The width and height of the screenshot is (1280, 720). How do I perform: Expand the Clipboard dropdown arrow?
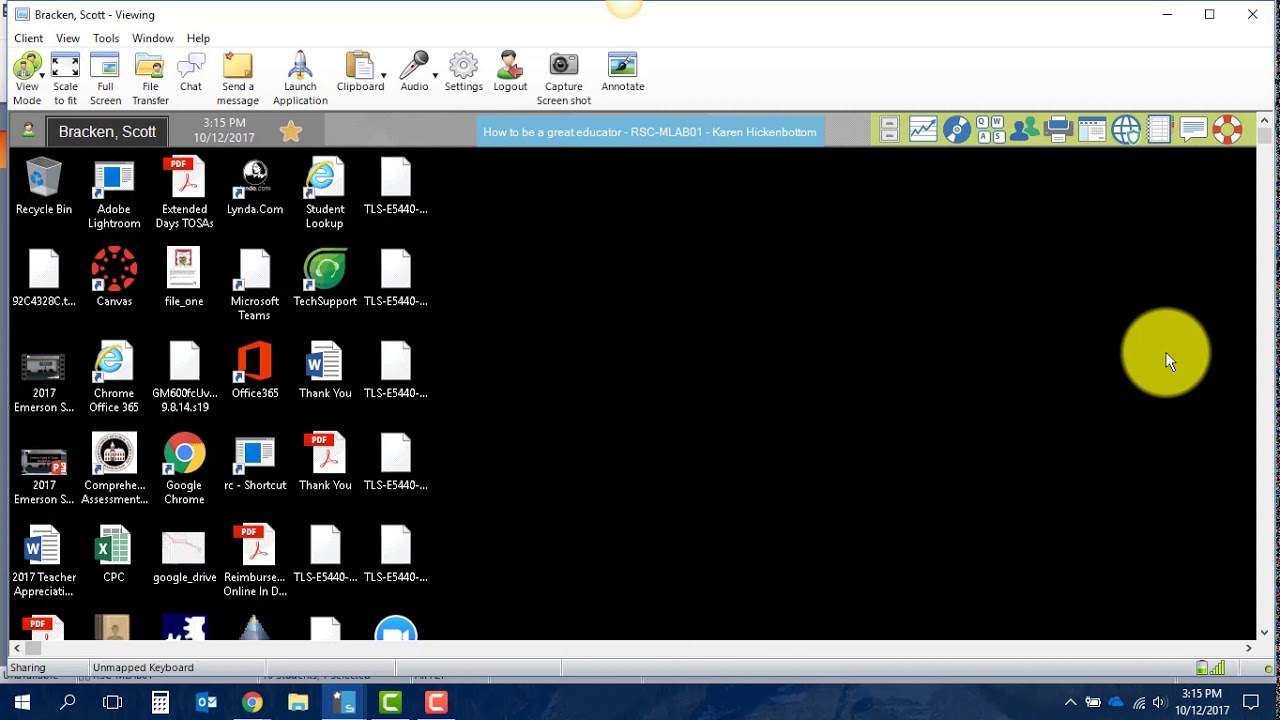383,76
